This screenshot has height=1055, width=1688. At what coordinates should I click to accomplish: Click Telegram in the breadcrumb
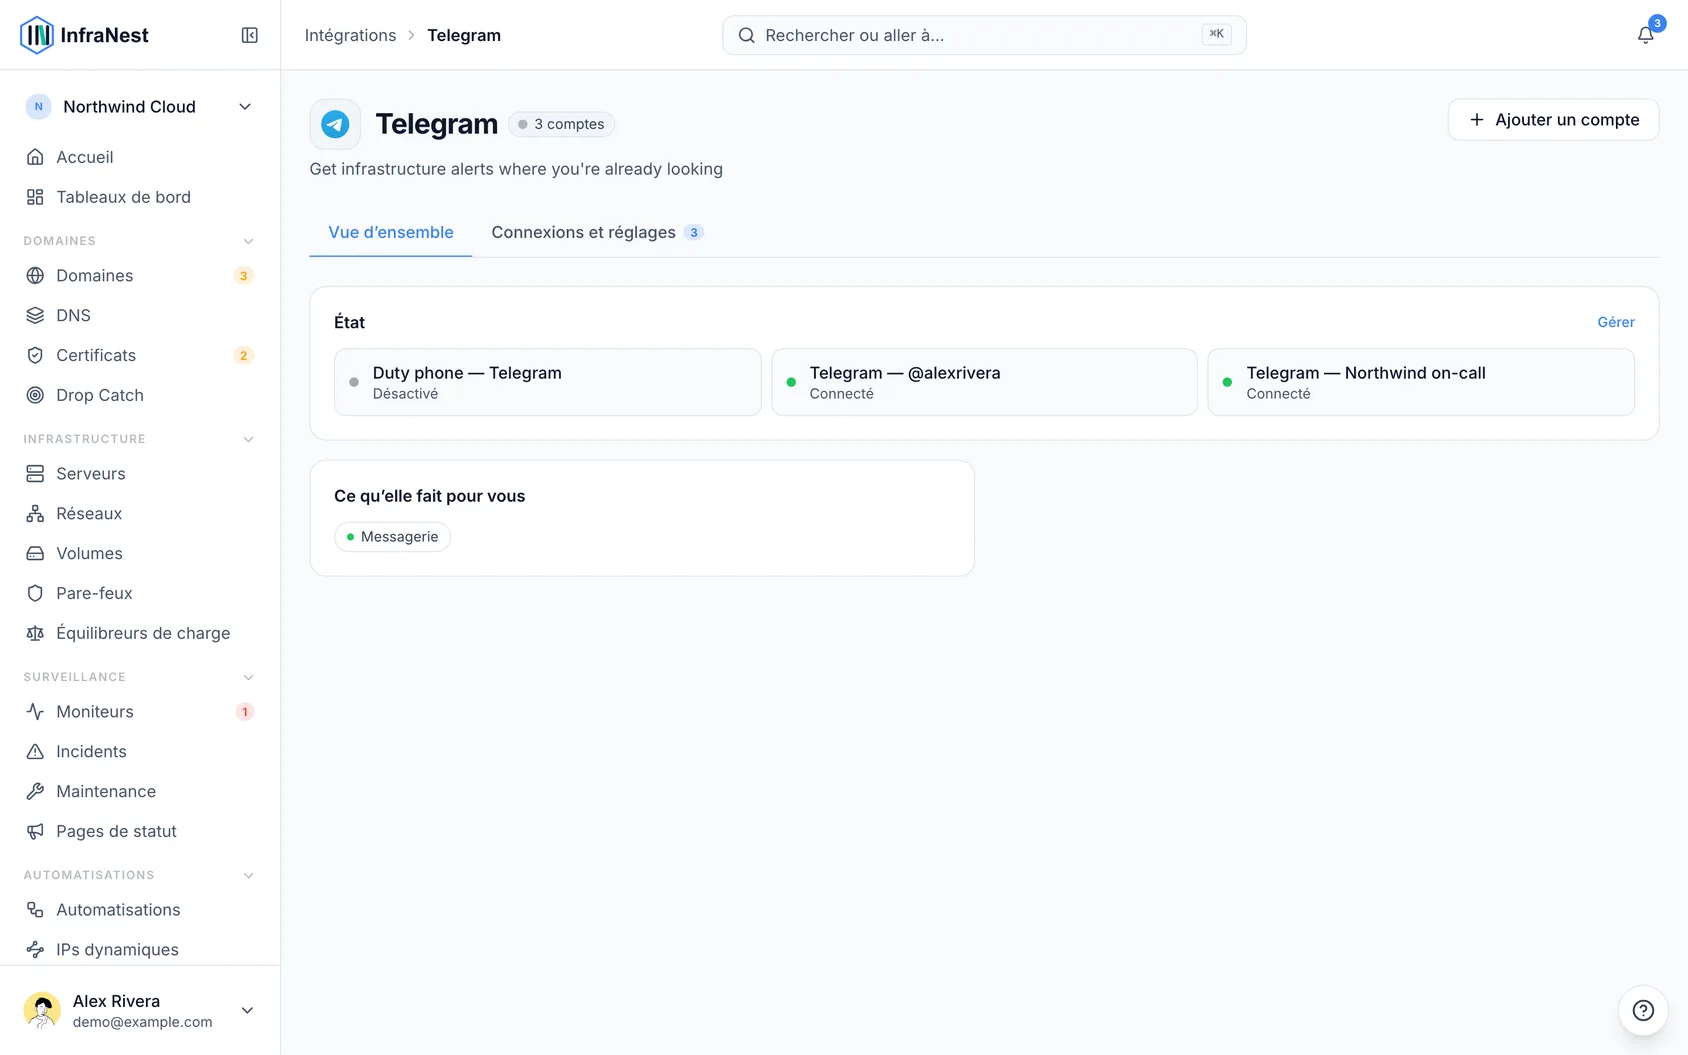click(464, 35)
